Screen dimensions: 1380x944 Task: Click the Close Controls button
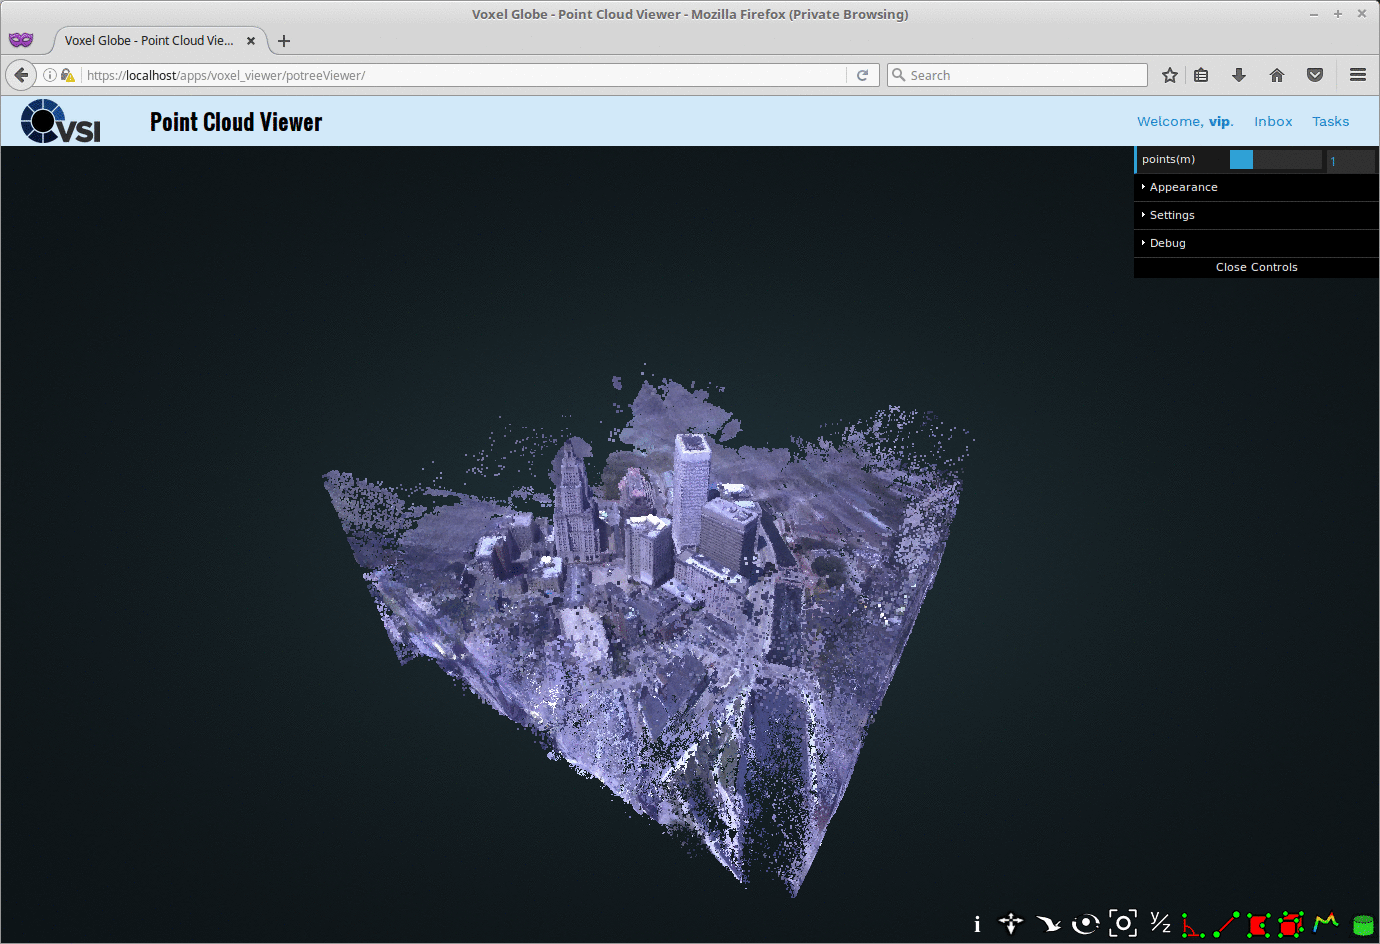click(x=1256, y=267)
